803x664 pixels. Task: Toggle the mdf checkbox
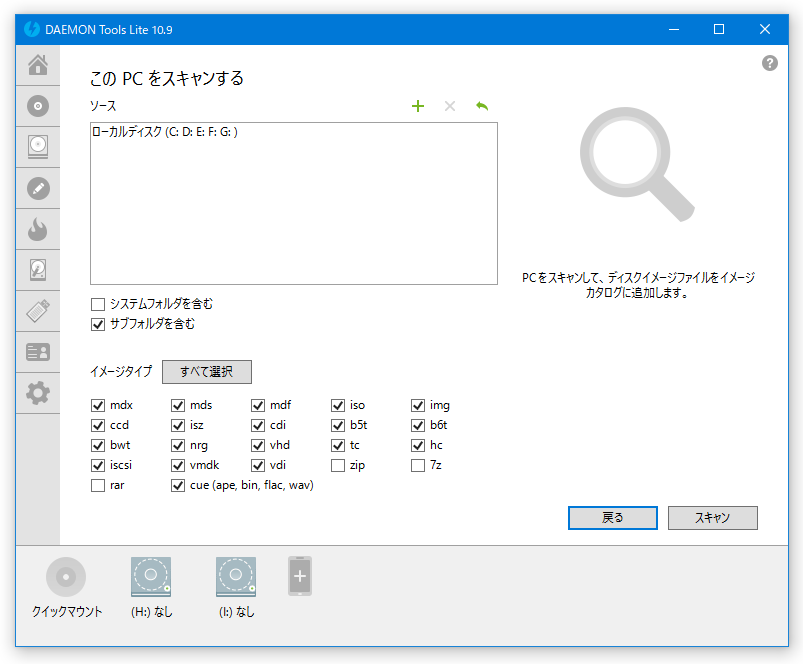tap(258, 405)
